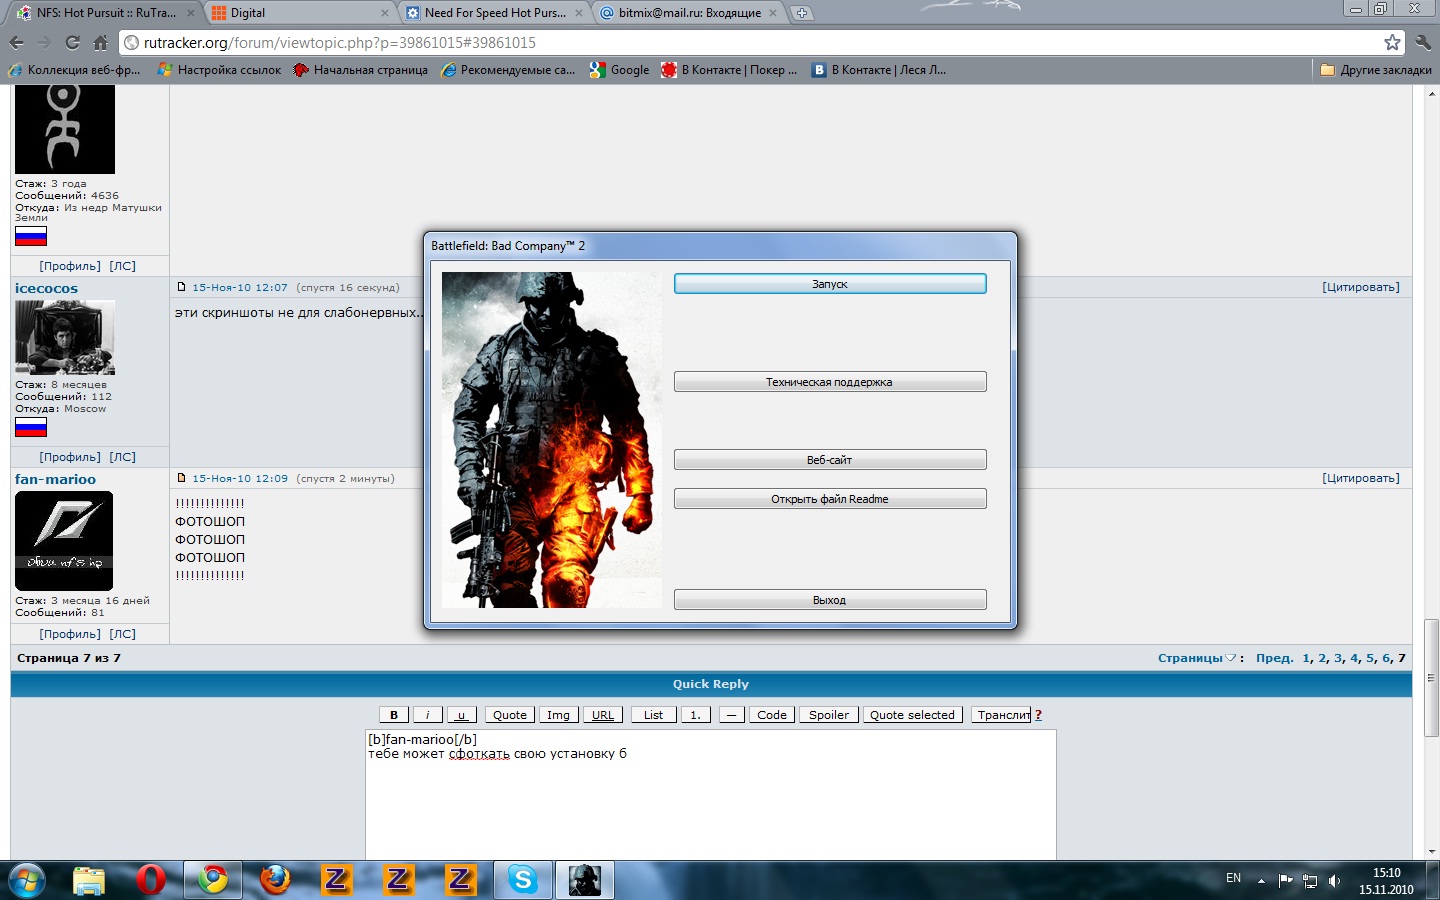
Task: Click [Цитировать] on the icecocos post
Action: click(1361, 287)
